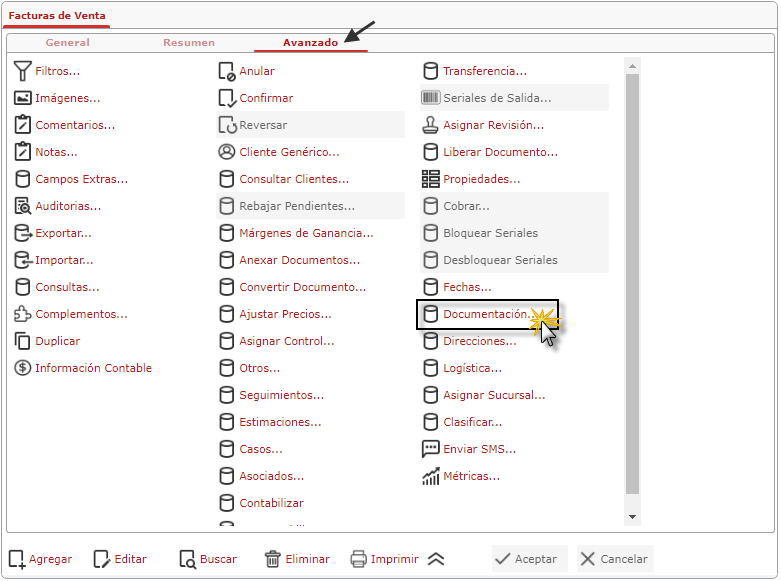Click the vertical scrollbar thumb
Image resolution: width=781 pixels, height=581 pixels.
(632, 284)
